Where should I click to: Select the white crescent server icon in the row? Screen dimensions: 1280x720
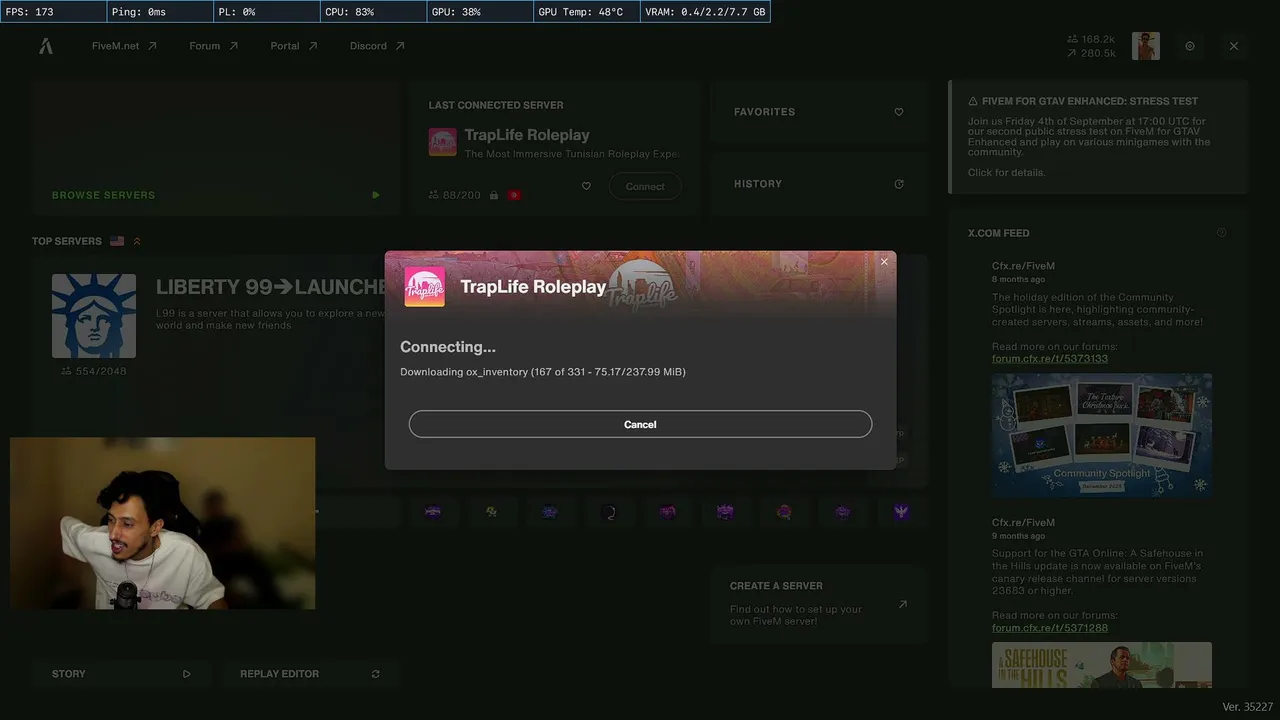tap(610, 512)
